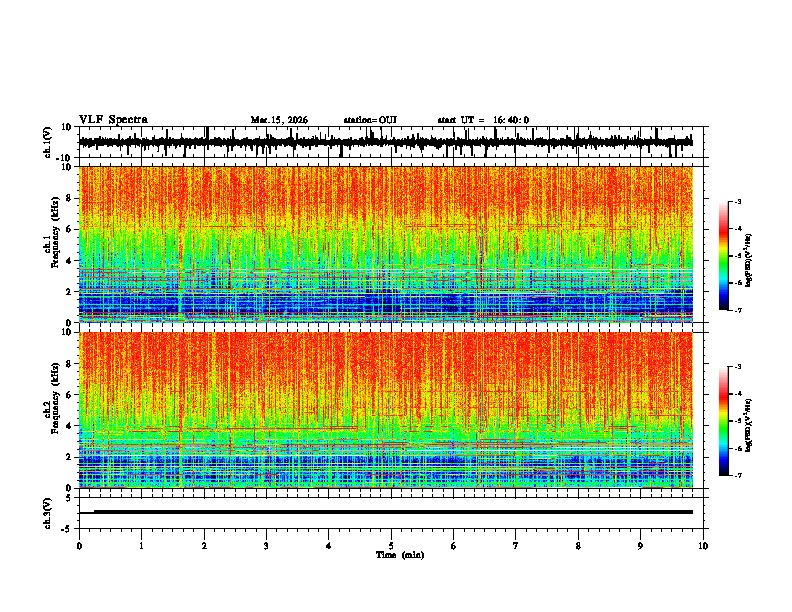Screen dimensions: 792x612
Task: Click the ch.2 colorbar log(PSD) unit label
Action: [749, 425]
